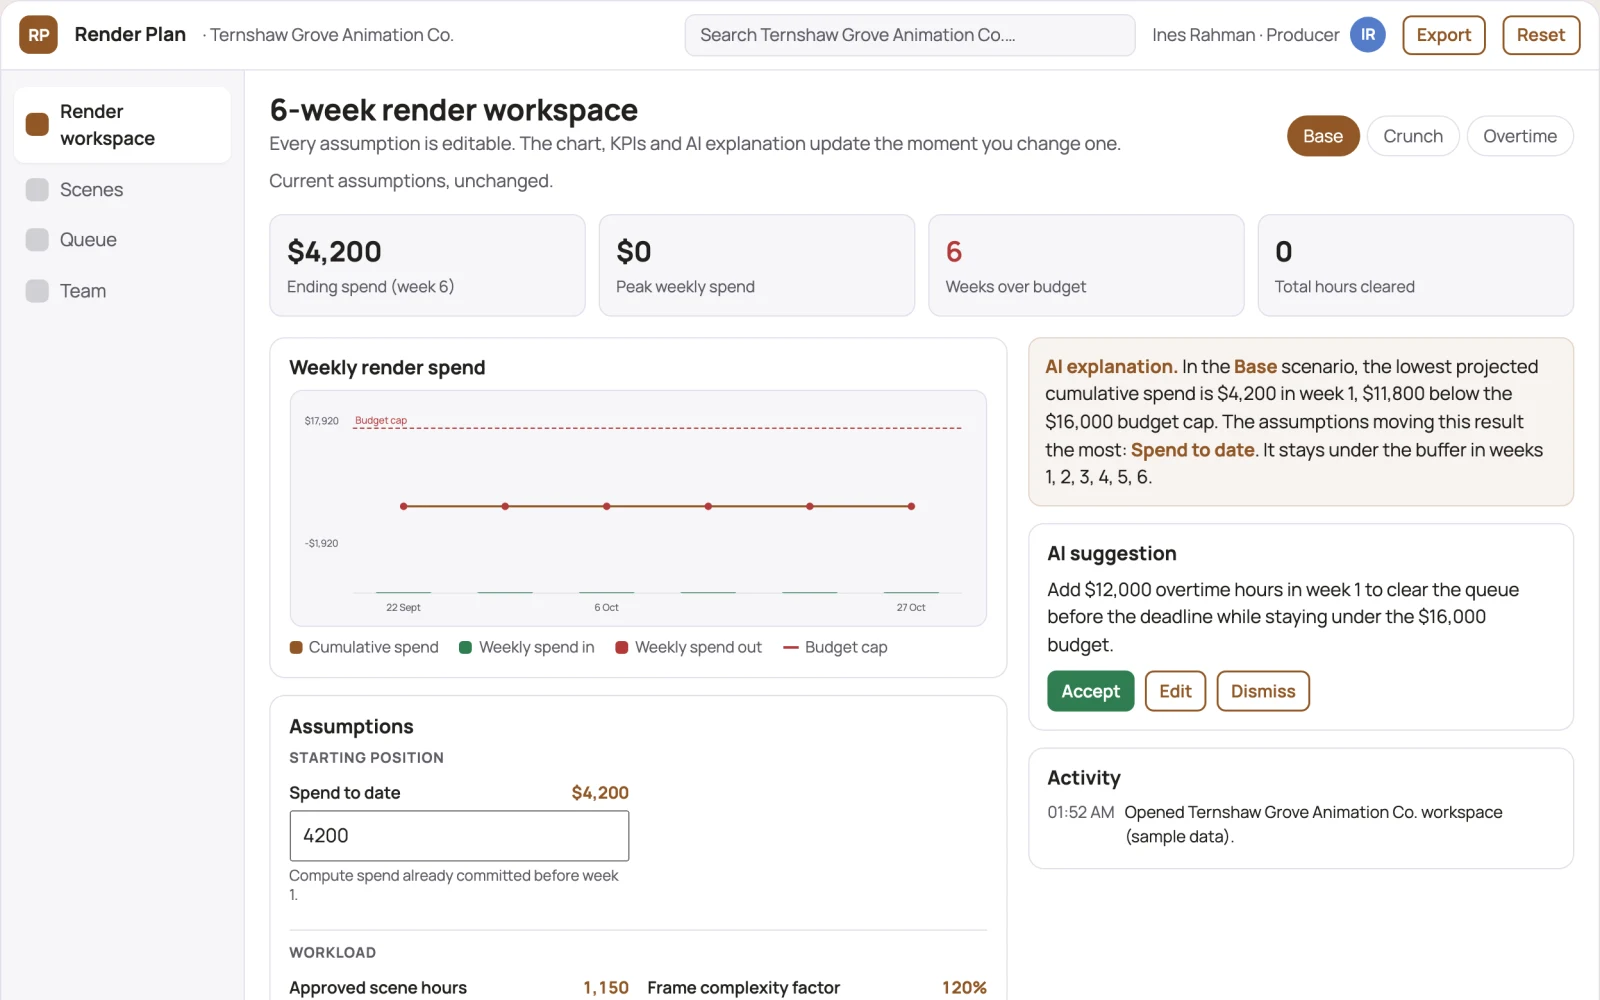Click the Export button
1600x1000 pixels.
(x=1443, y=35)
